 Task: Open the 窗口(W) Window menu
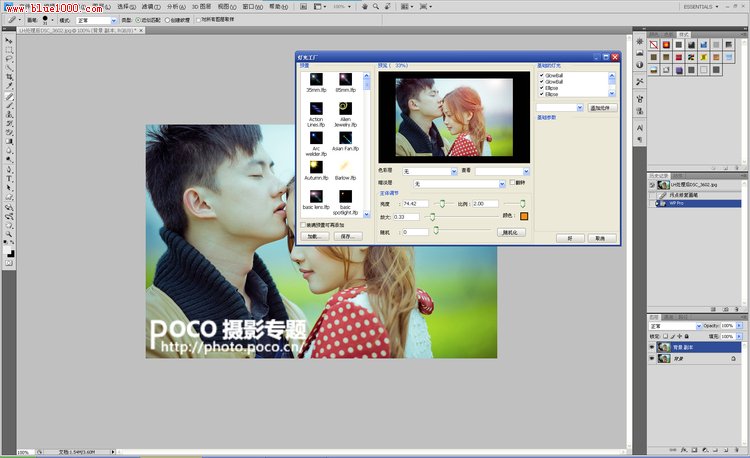tap(252, 7)
